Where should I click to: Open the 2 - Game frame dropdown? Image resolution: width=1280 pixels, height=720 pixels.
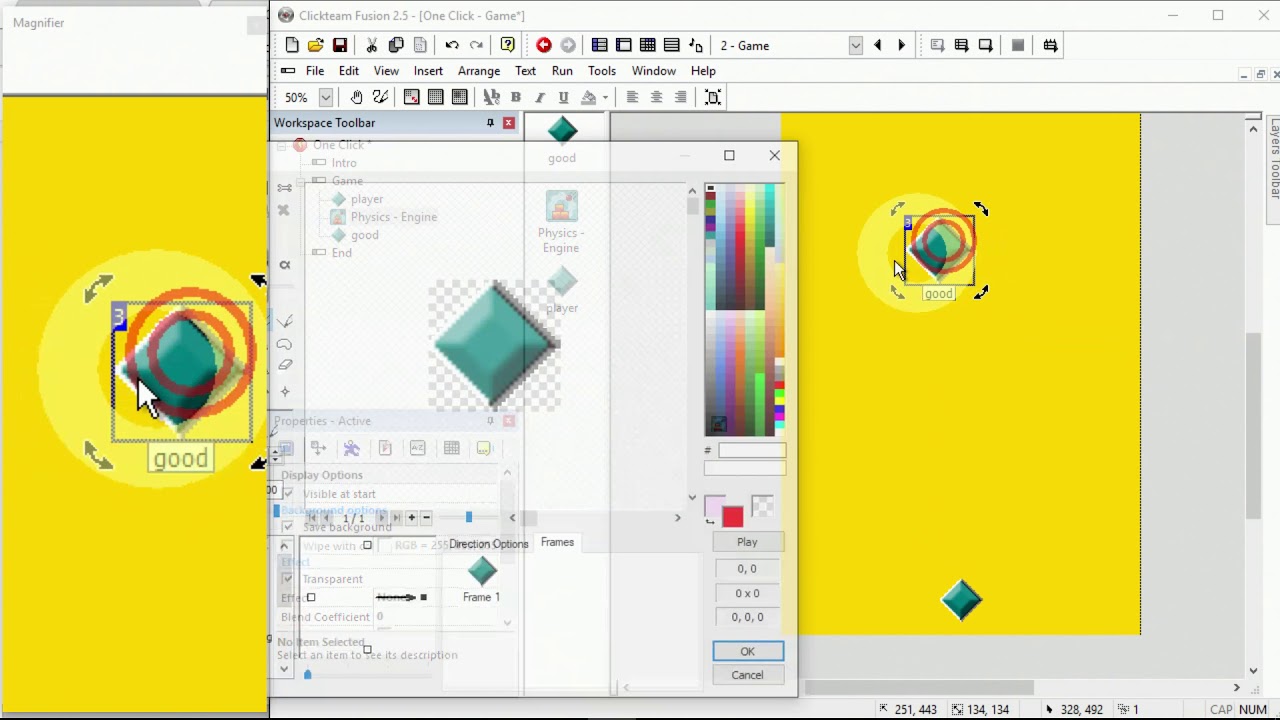coord(855,45)
